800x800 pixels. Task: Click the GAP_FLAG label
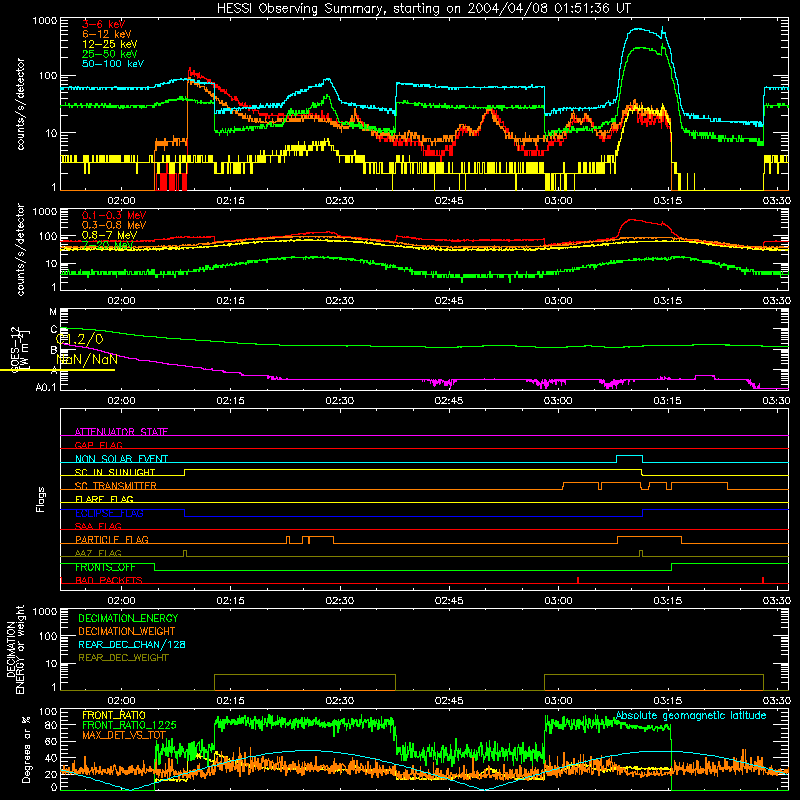pos(98,445)
